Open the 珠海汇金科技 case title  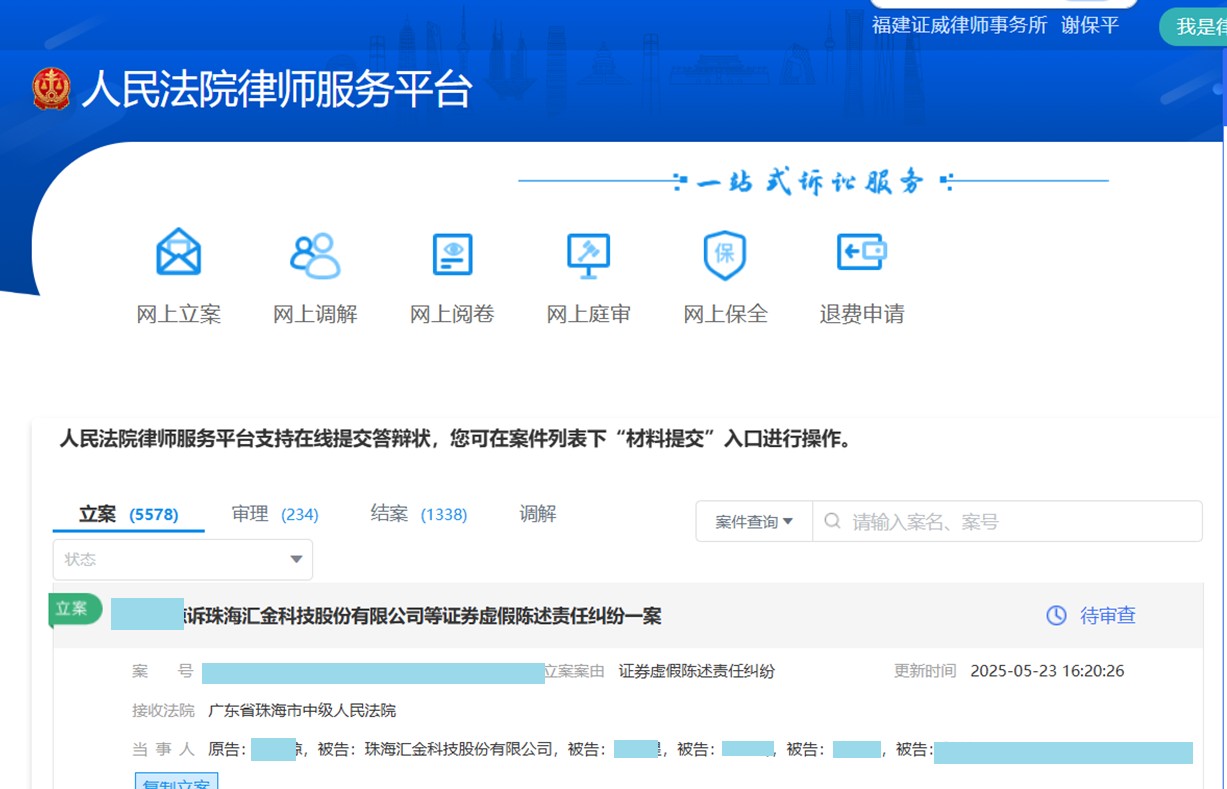(x=421, y=615)
